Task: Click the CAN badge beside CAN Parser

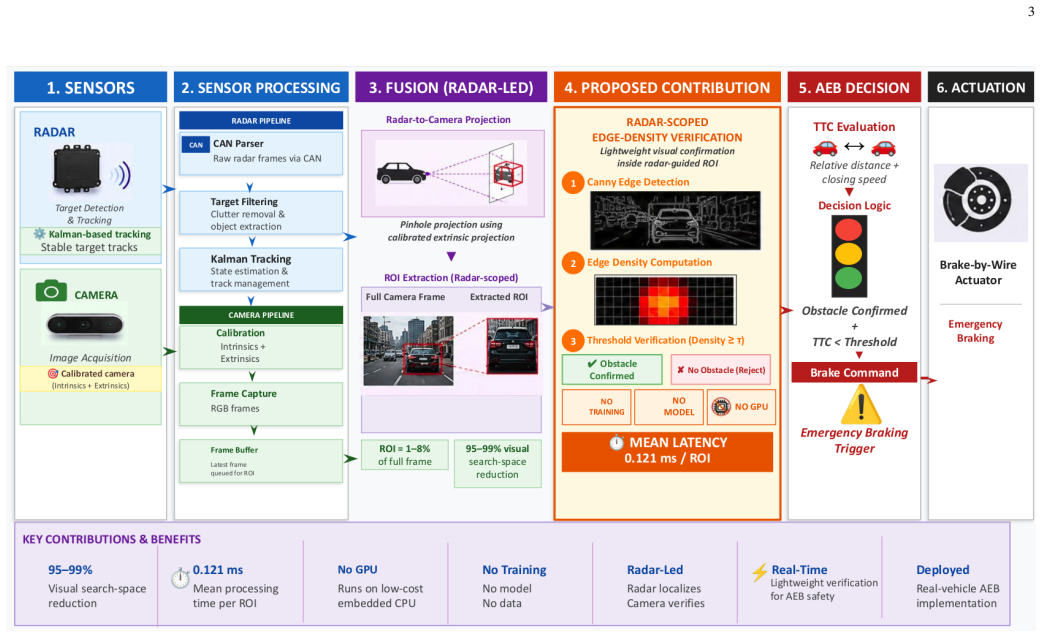Action: point(196,144)
